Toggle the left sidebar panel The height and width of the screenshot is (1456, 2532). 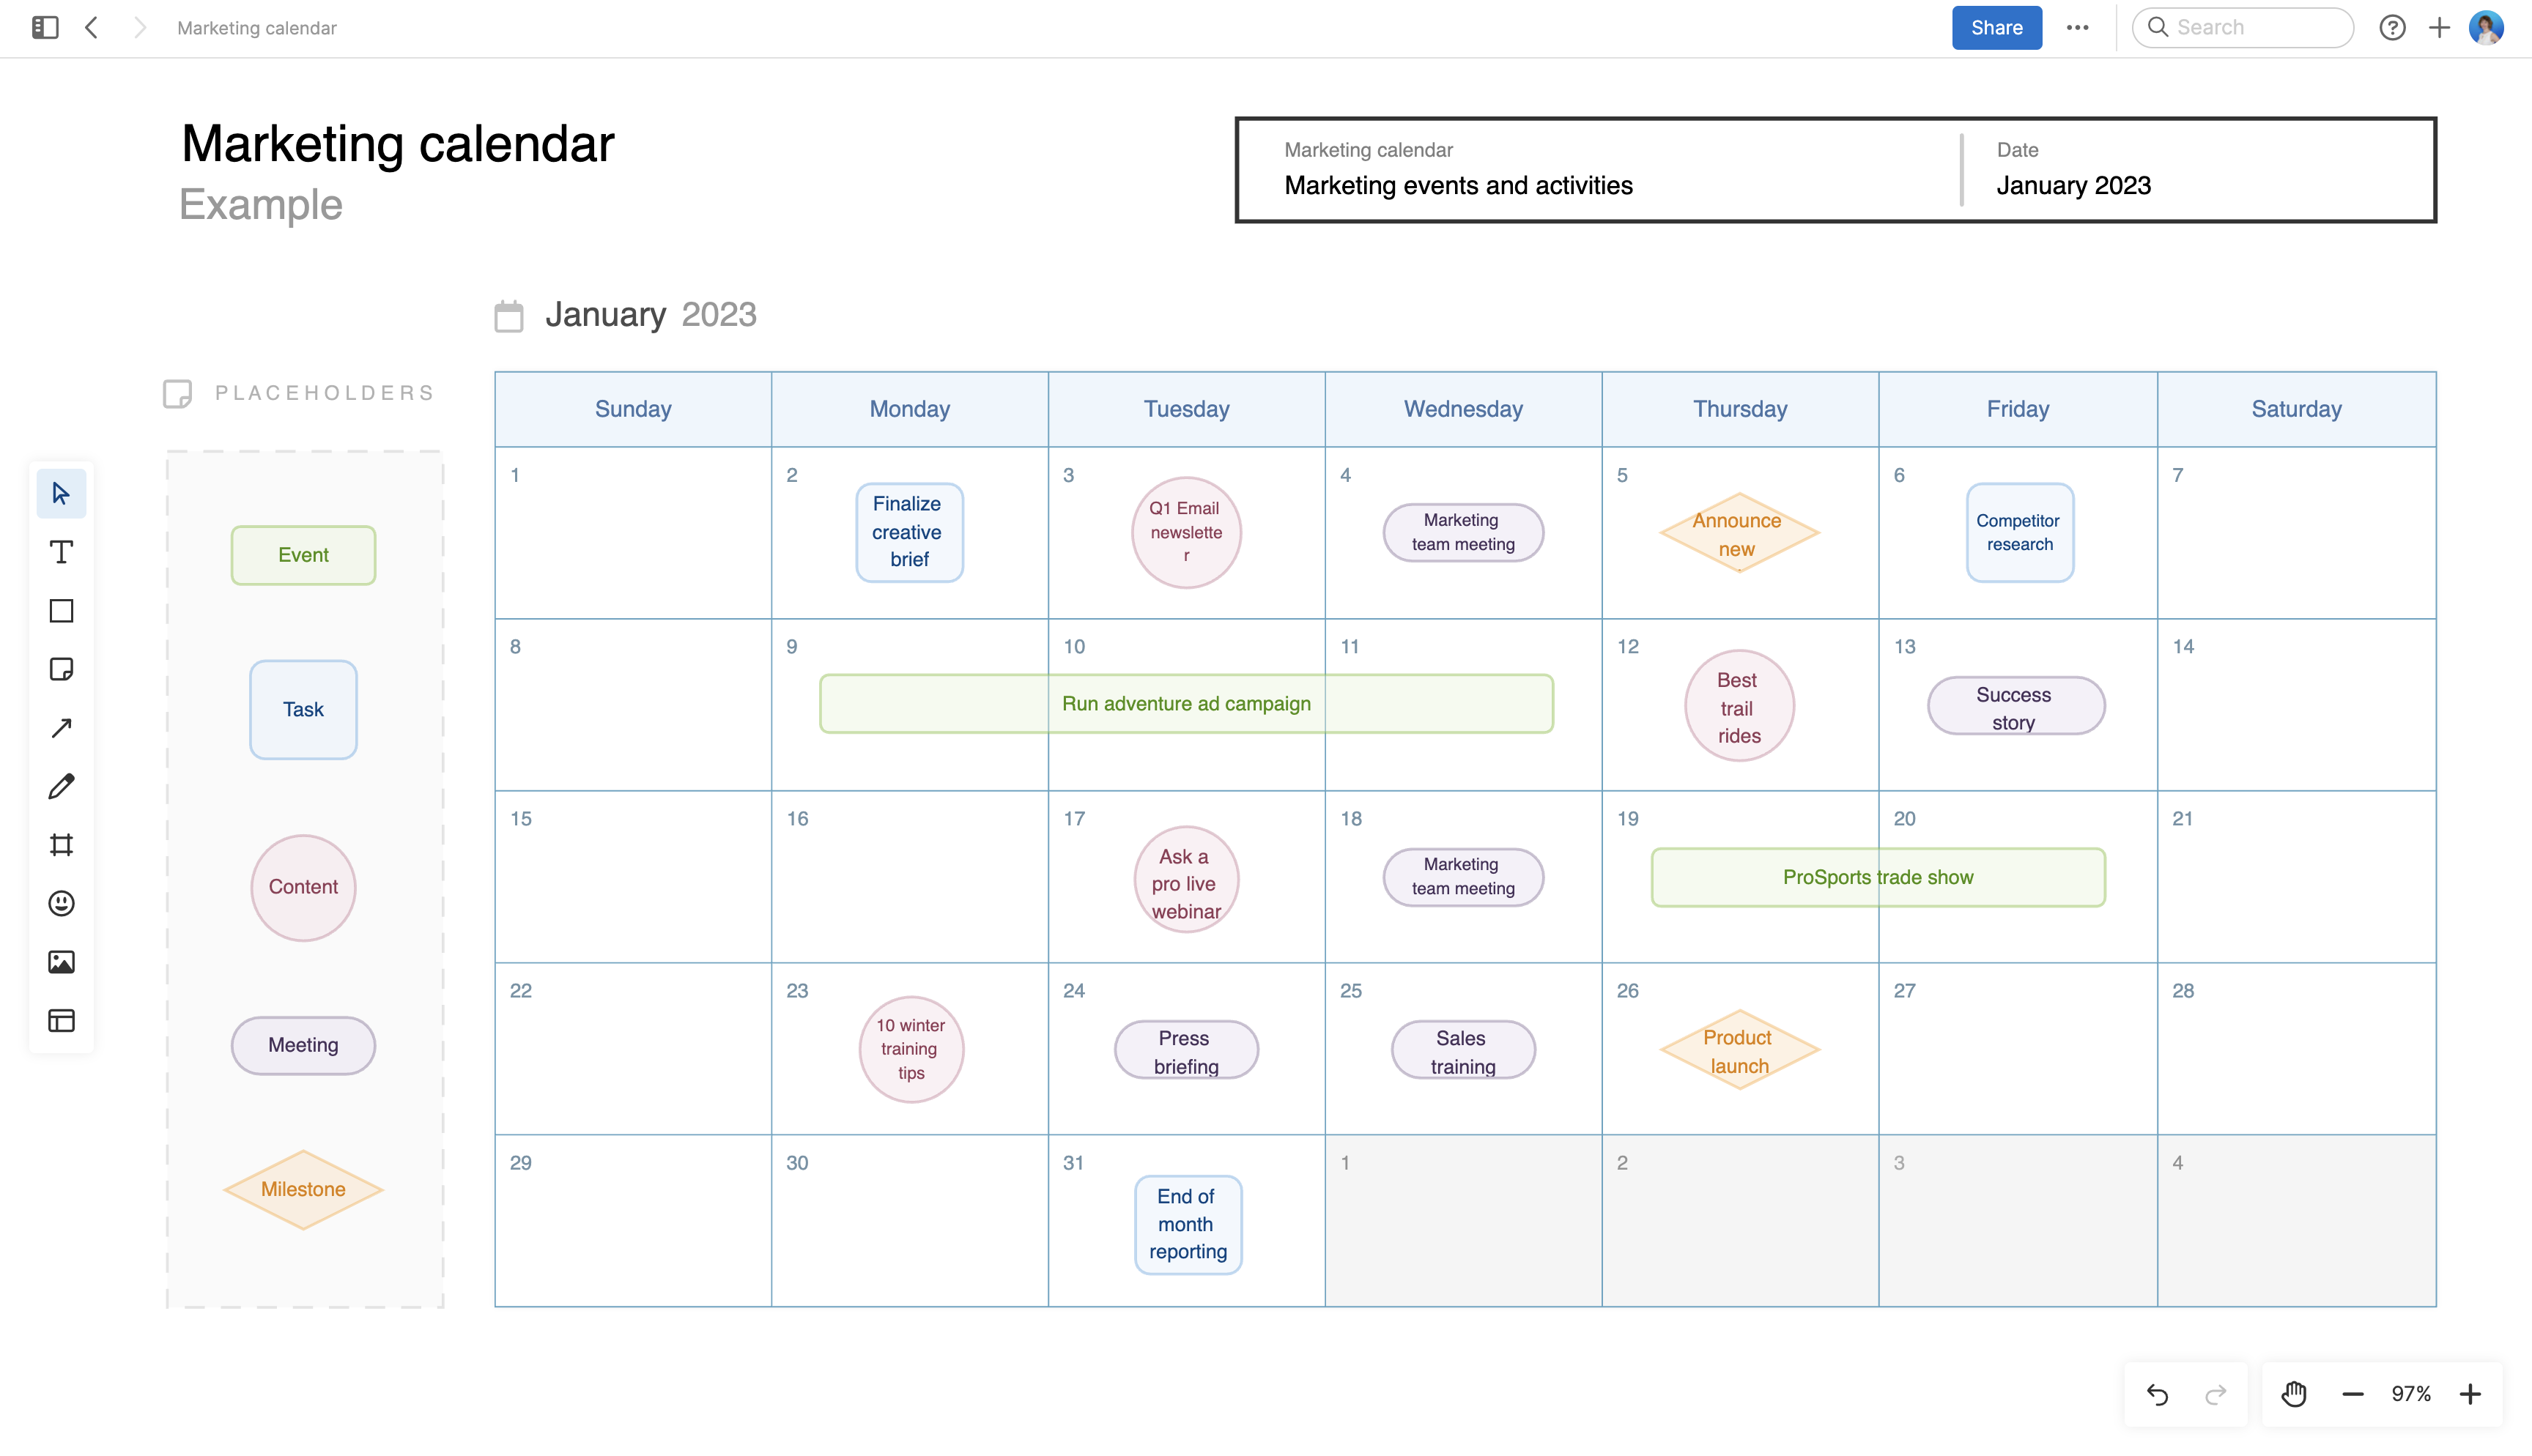click(x=43, y=27)
